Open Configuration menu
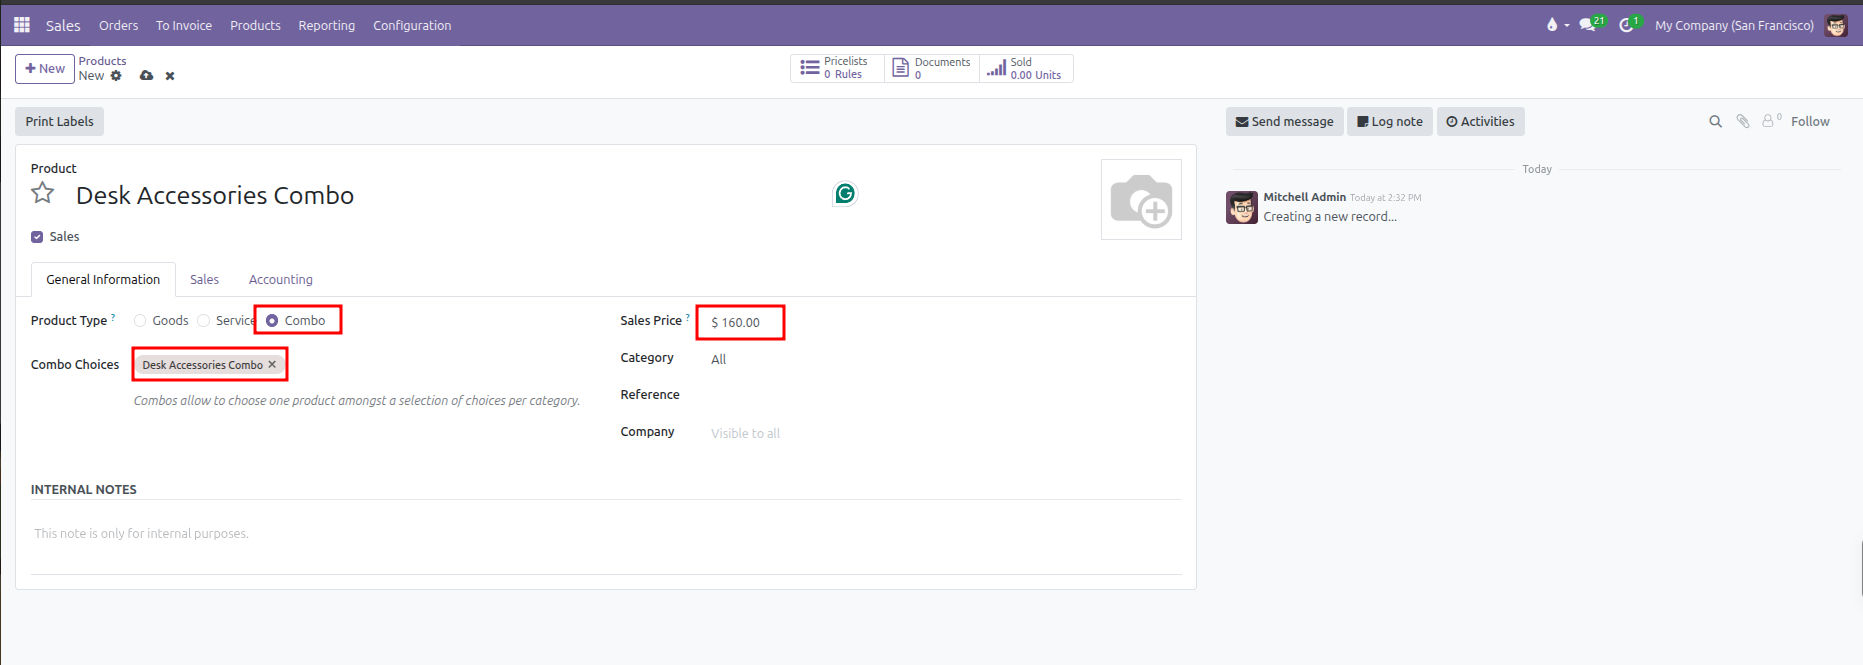The width and height of the screenshot is (1863, 665). click(x=412, y=25)
